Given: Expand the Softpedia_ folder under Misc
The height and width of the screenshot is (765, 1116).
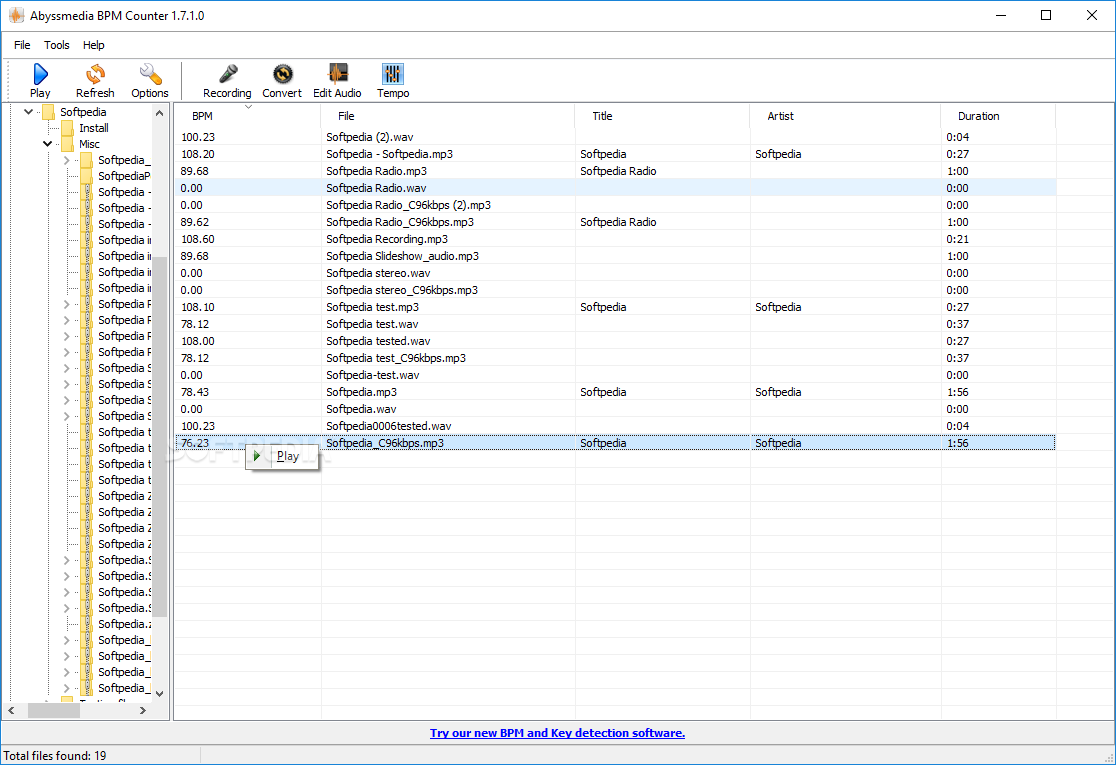Looking at the screenshot, I should [x=67, y=160].
